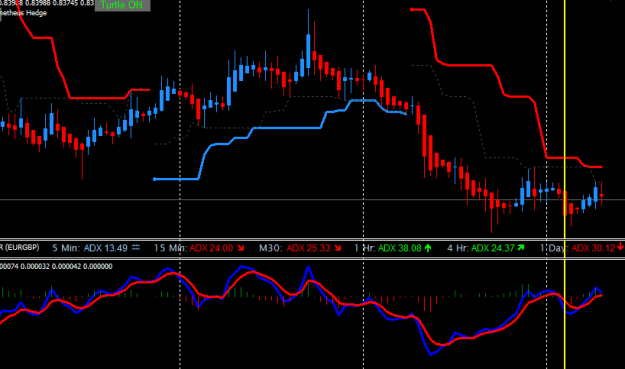Click the oscillator values '0.000032 0.000042 0.000000'

point(66,266)
